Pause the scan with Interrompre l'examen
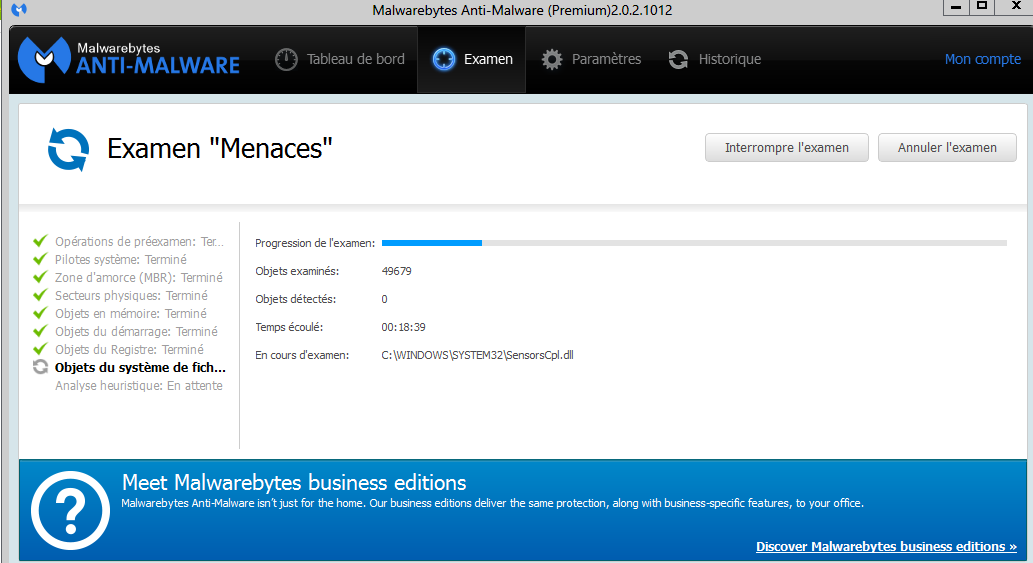 point(787,147)
